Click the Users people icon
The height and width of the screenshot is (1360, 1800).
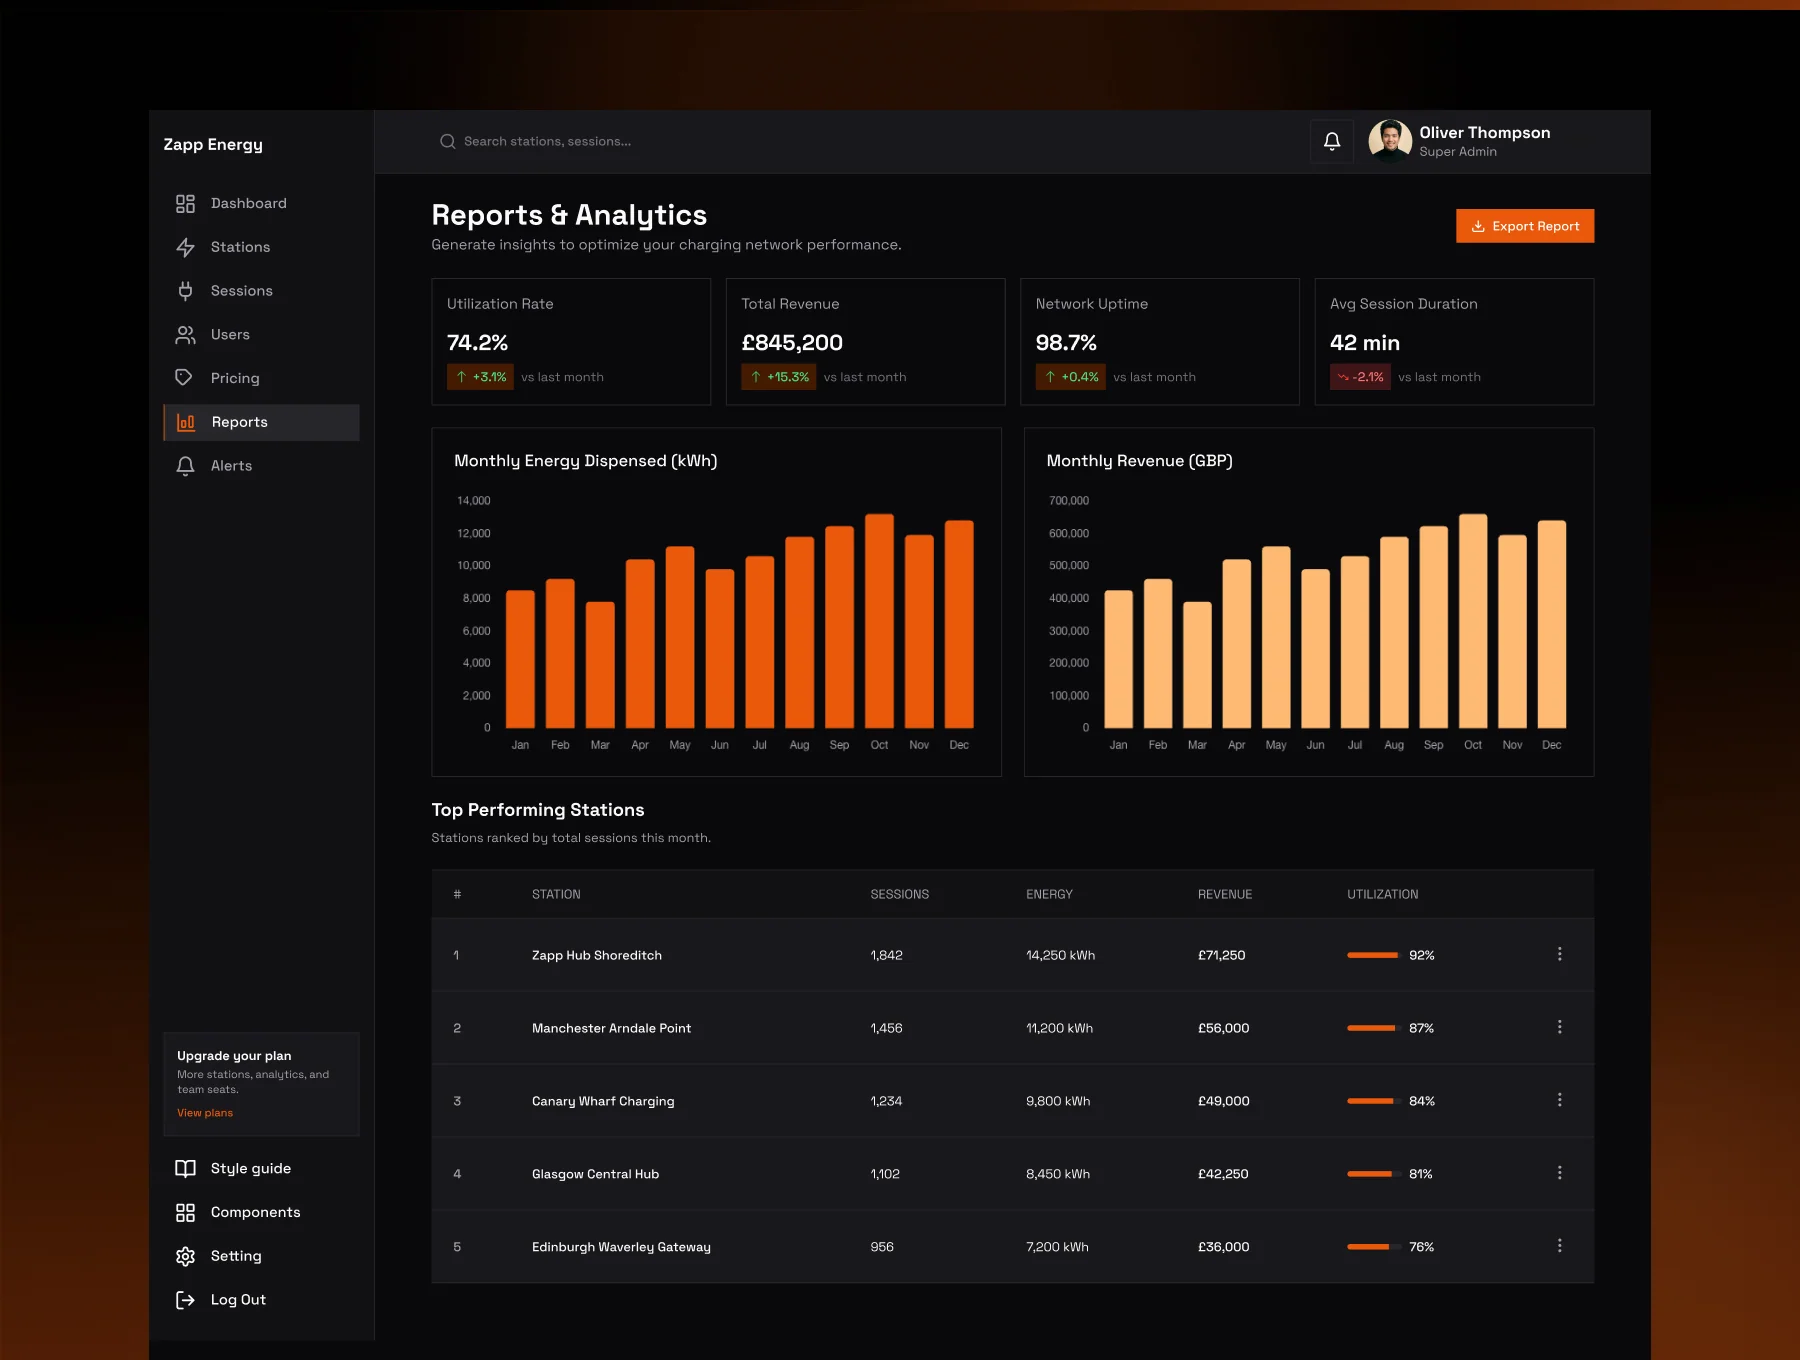coord(185,335)
